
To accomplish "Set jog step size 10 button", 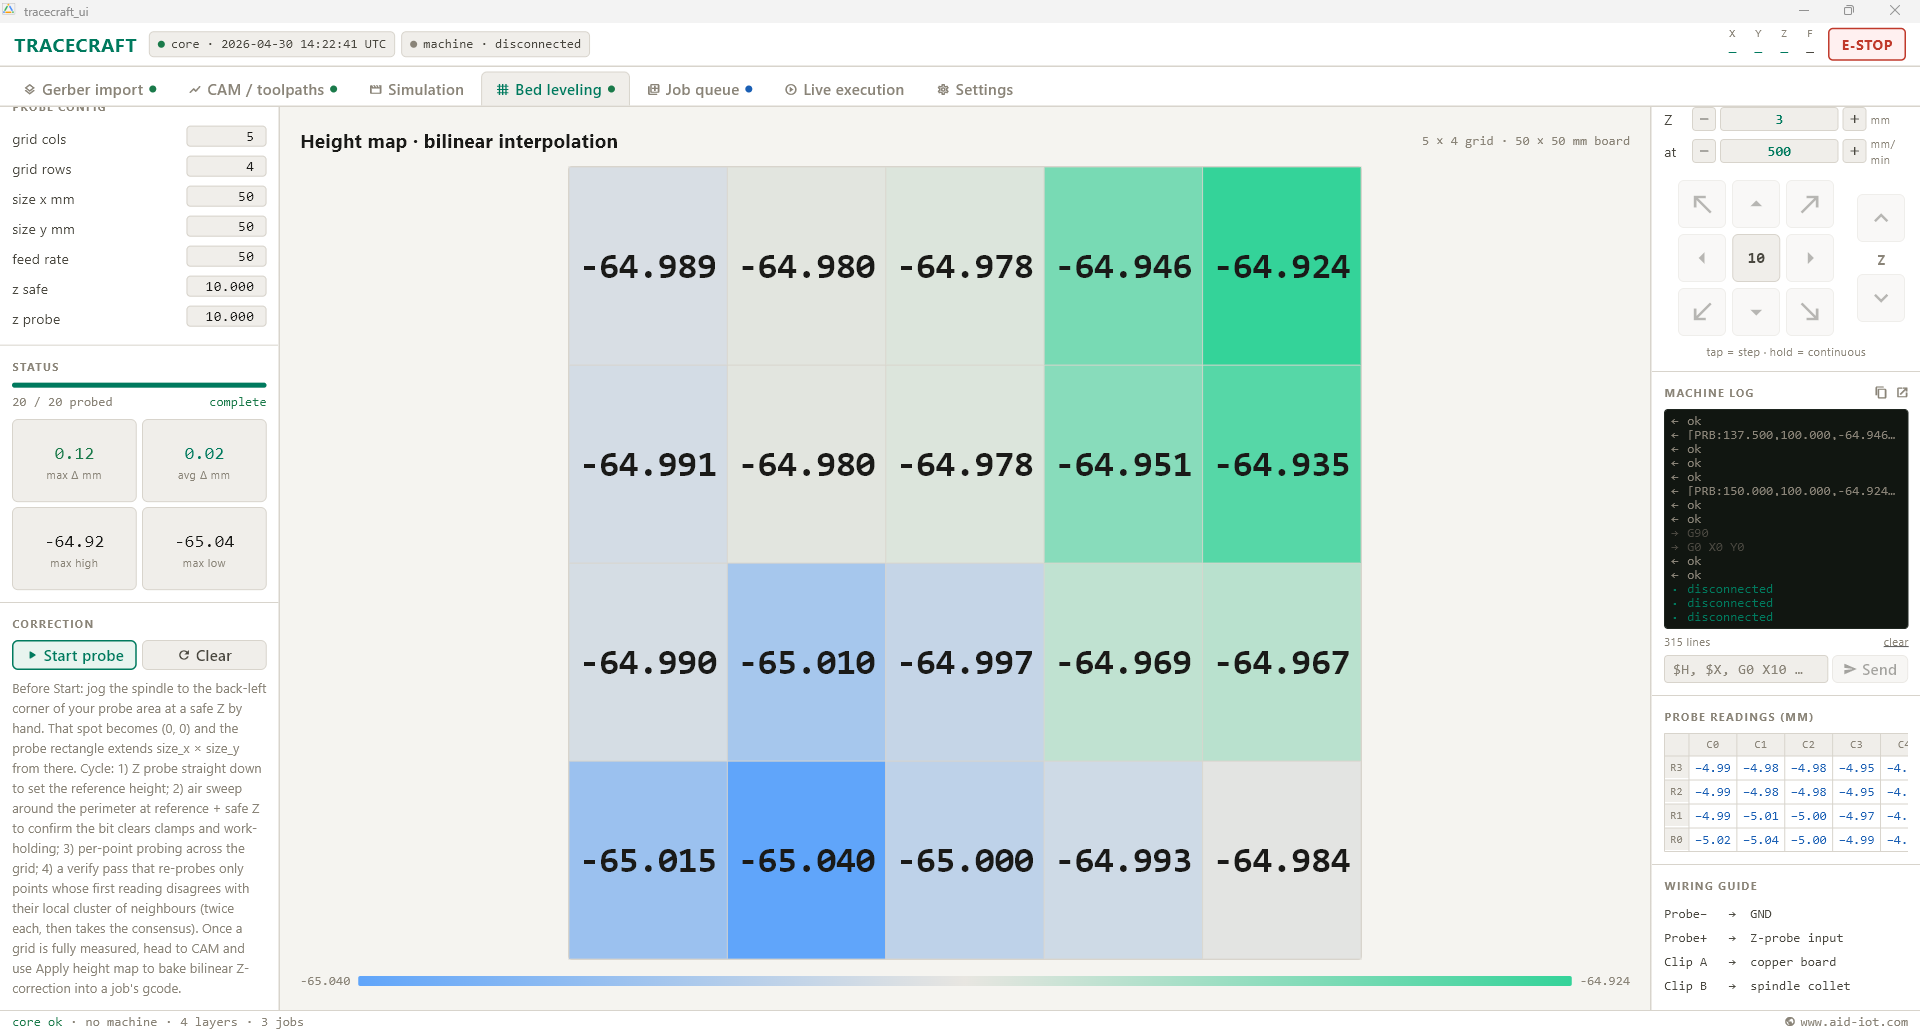I will coord(1756,258).
